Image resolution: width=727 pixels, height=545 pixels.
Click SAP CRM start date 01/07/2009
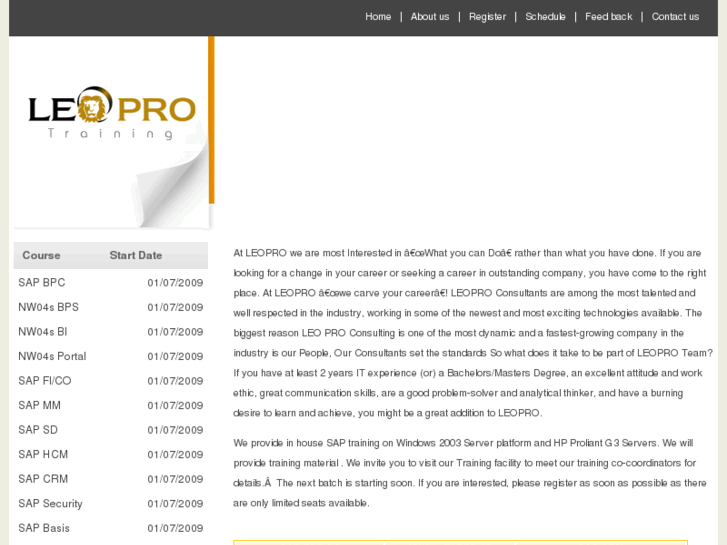point(175,479)
